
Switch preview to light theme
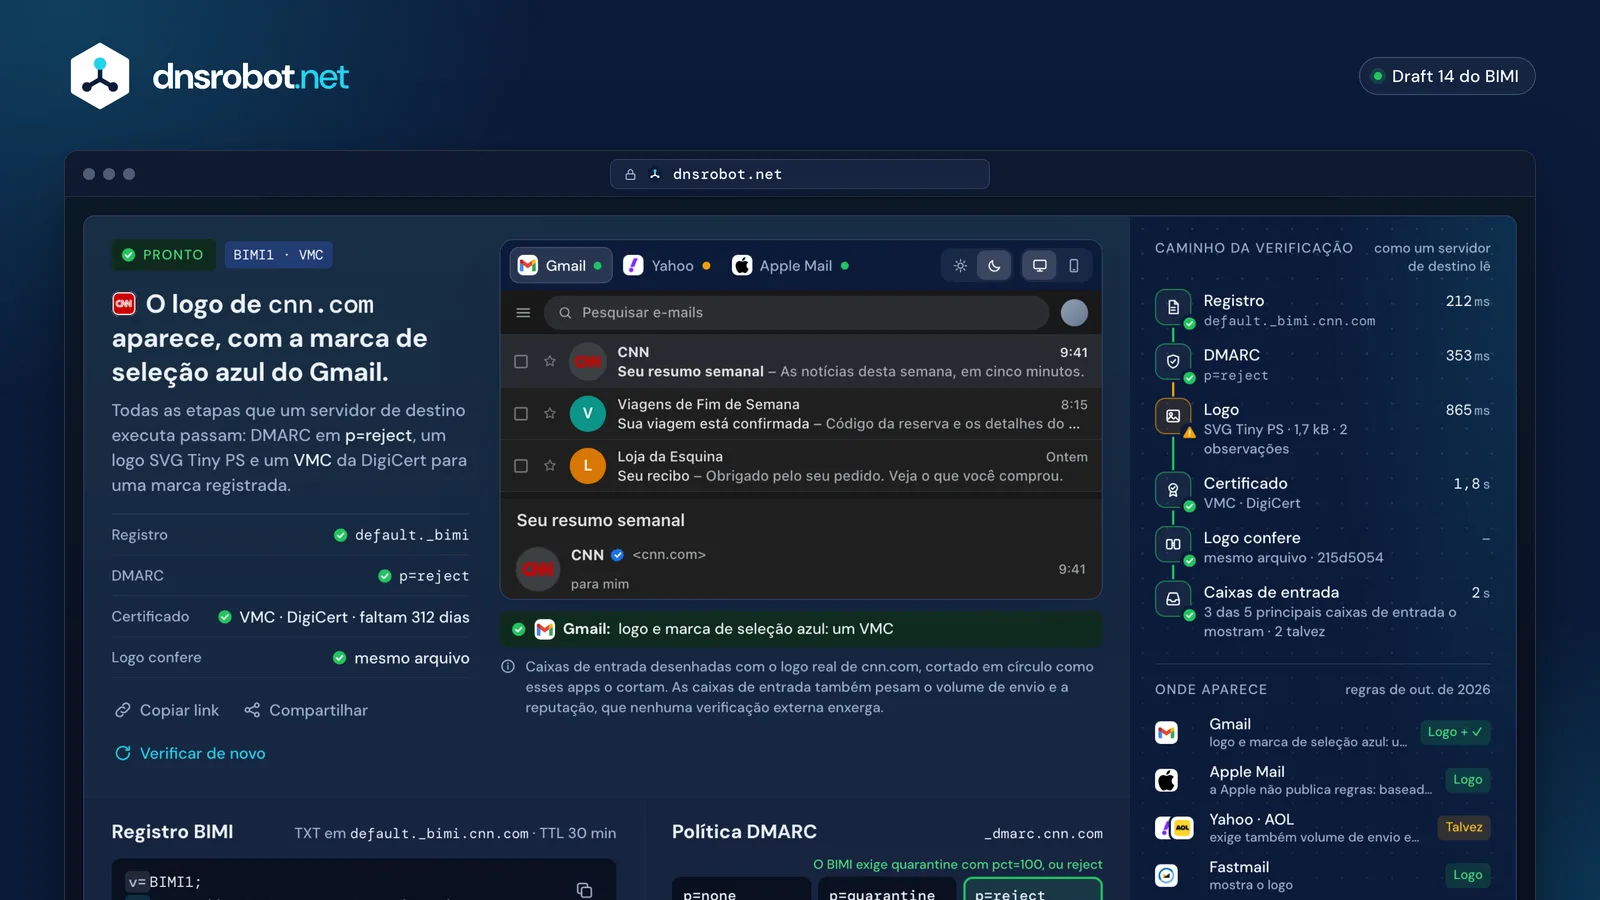tap(960, 266)
